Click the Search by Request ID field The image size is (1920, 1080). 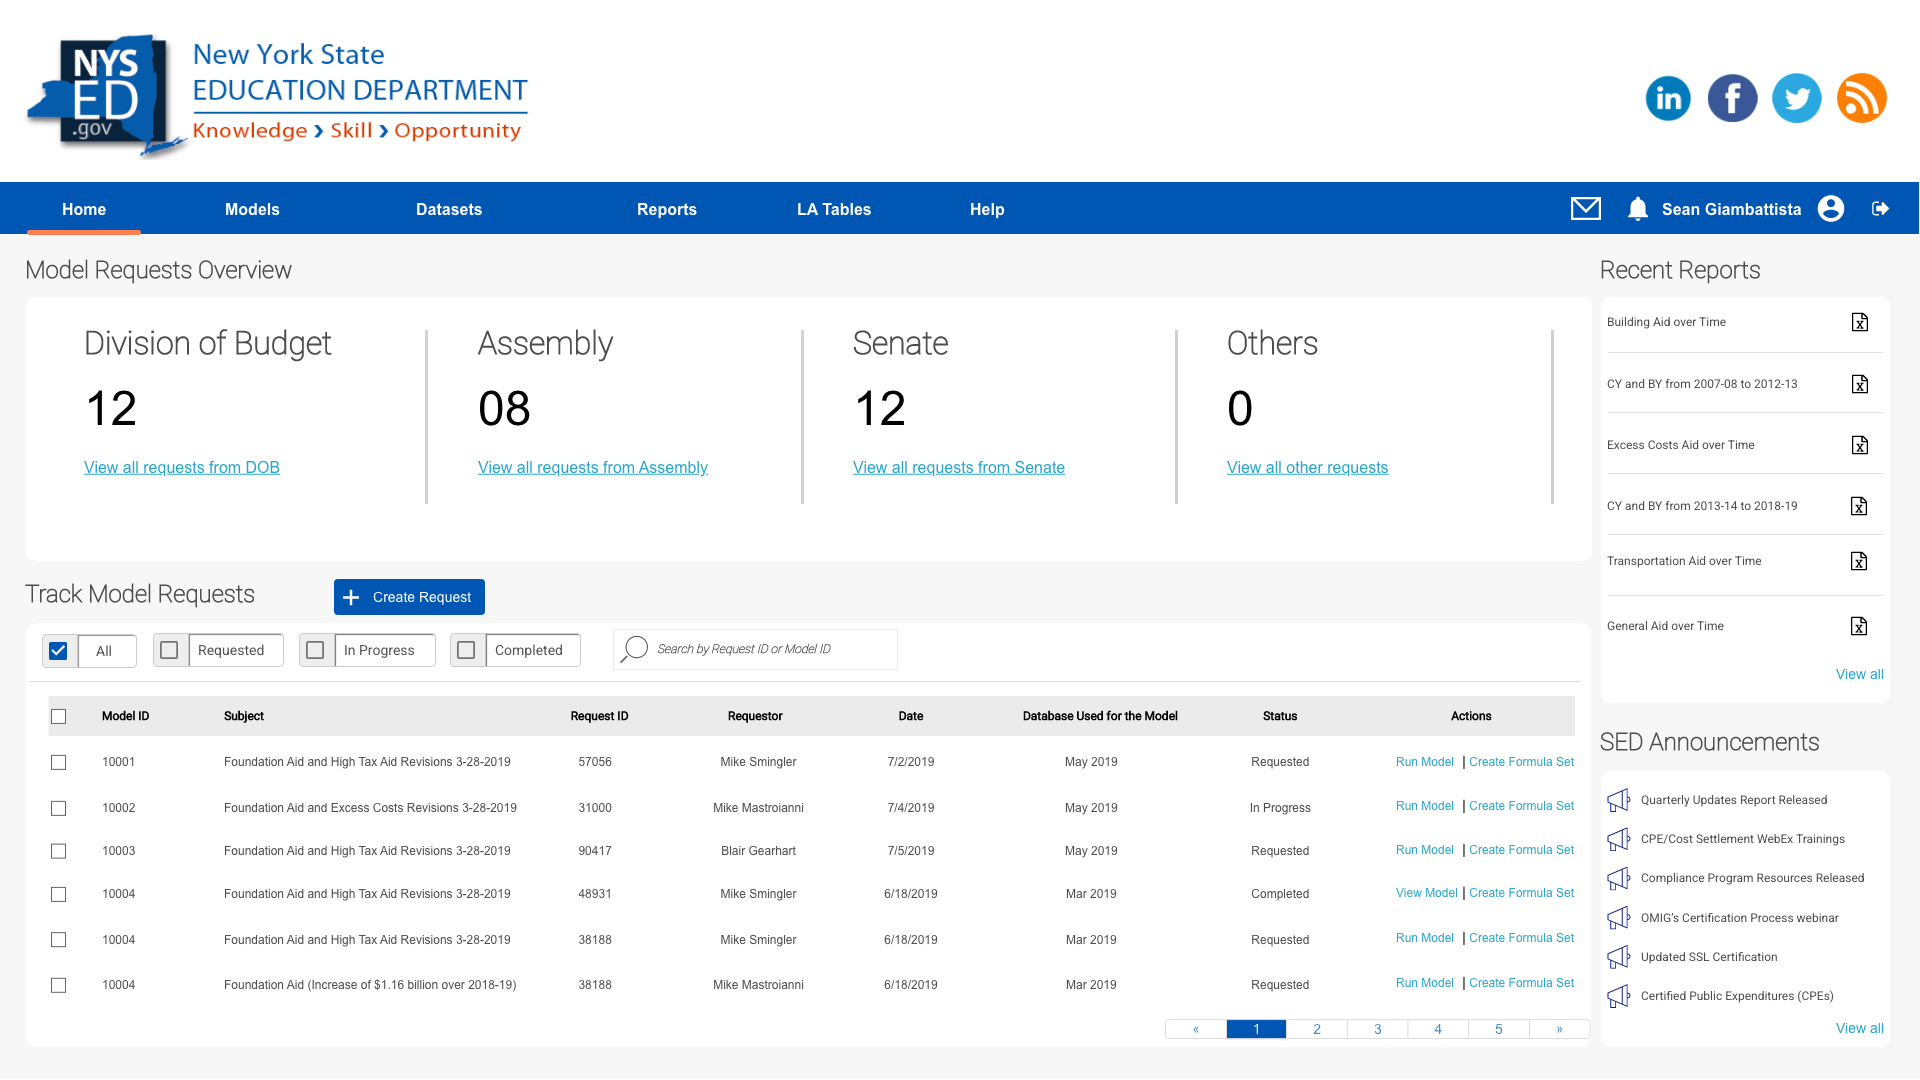[770, 649]
